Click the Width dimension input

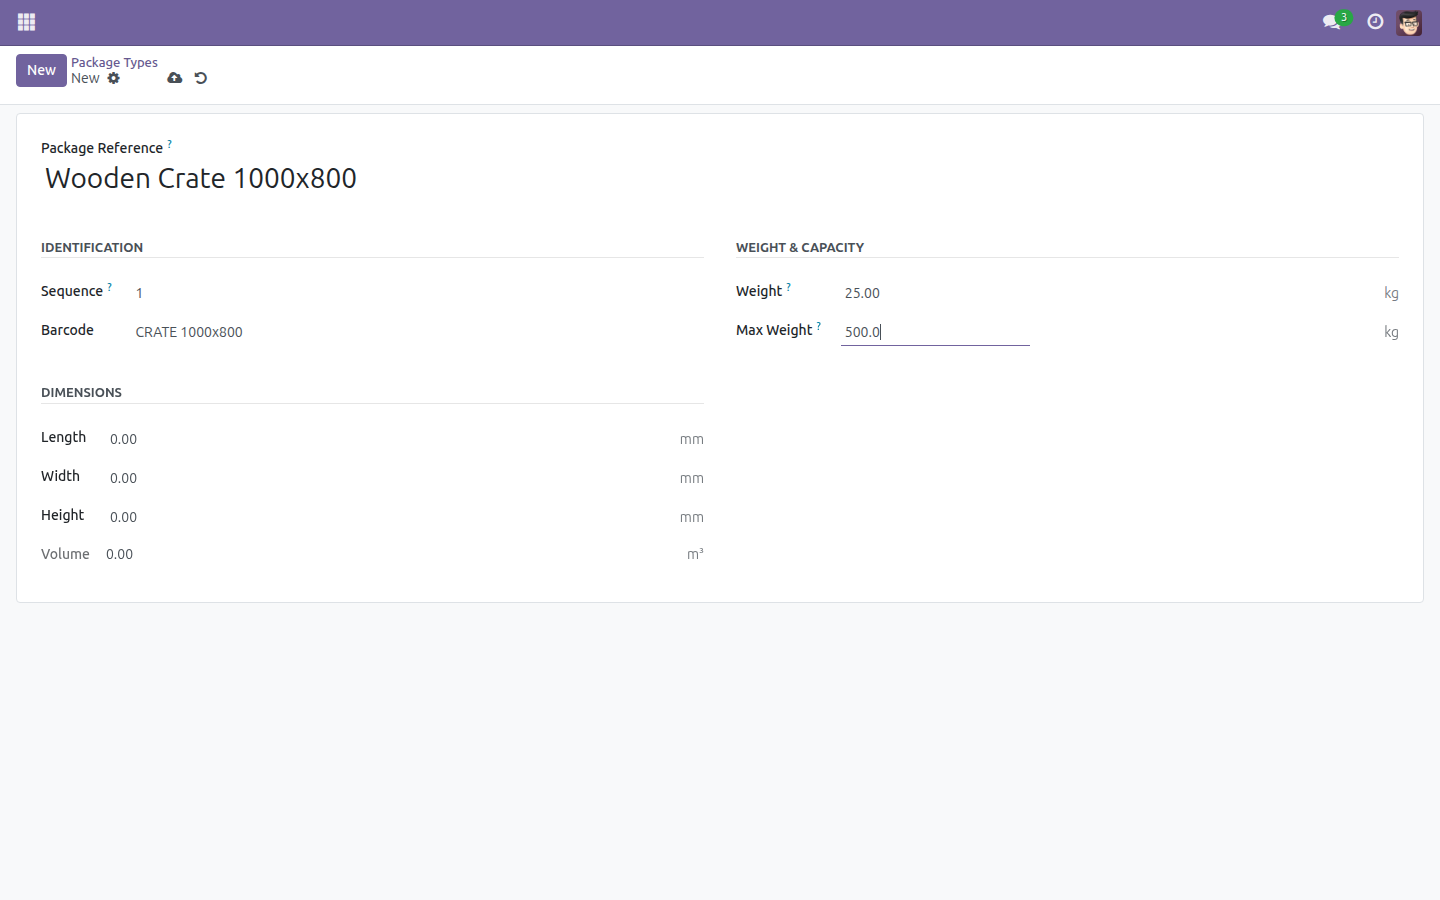coord(390,478)
